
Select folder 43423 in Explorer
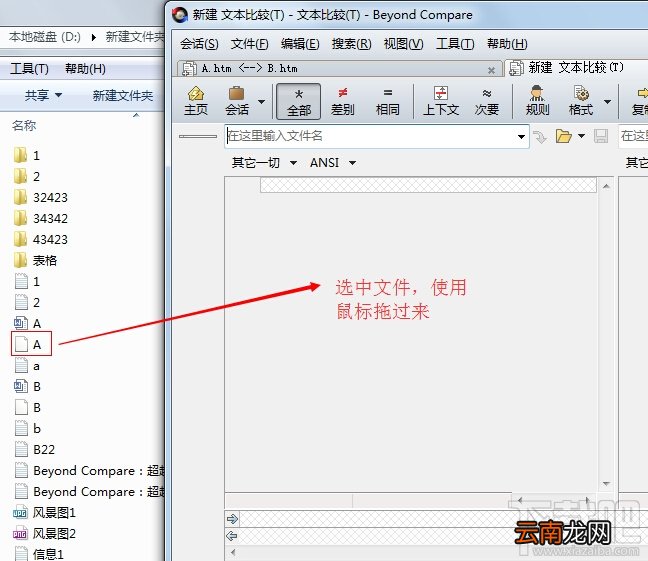[40, 239]
